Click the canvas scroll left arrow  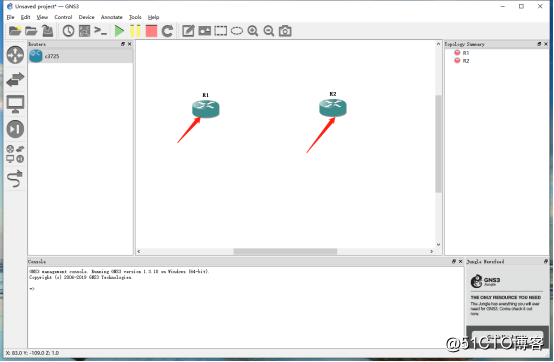point(139,251)
